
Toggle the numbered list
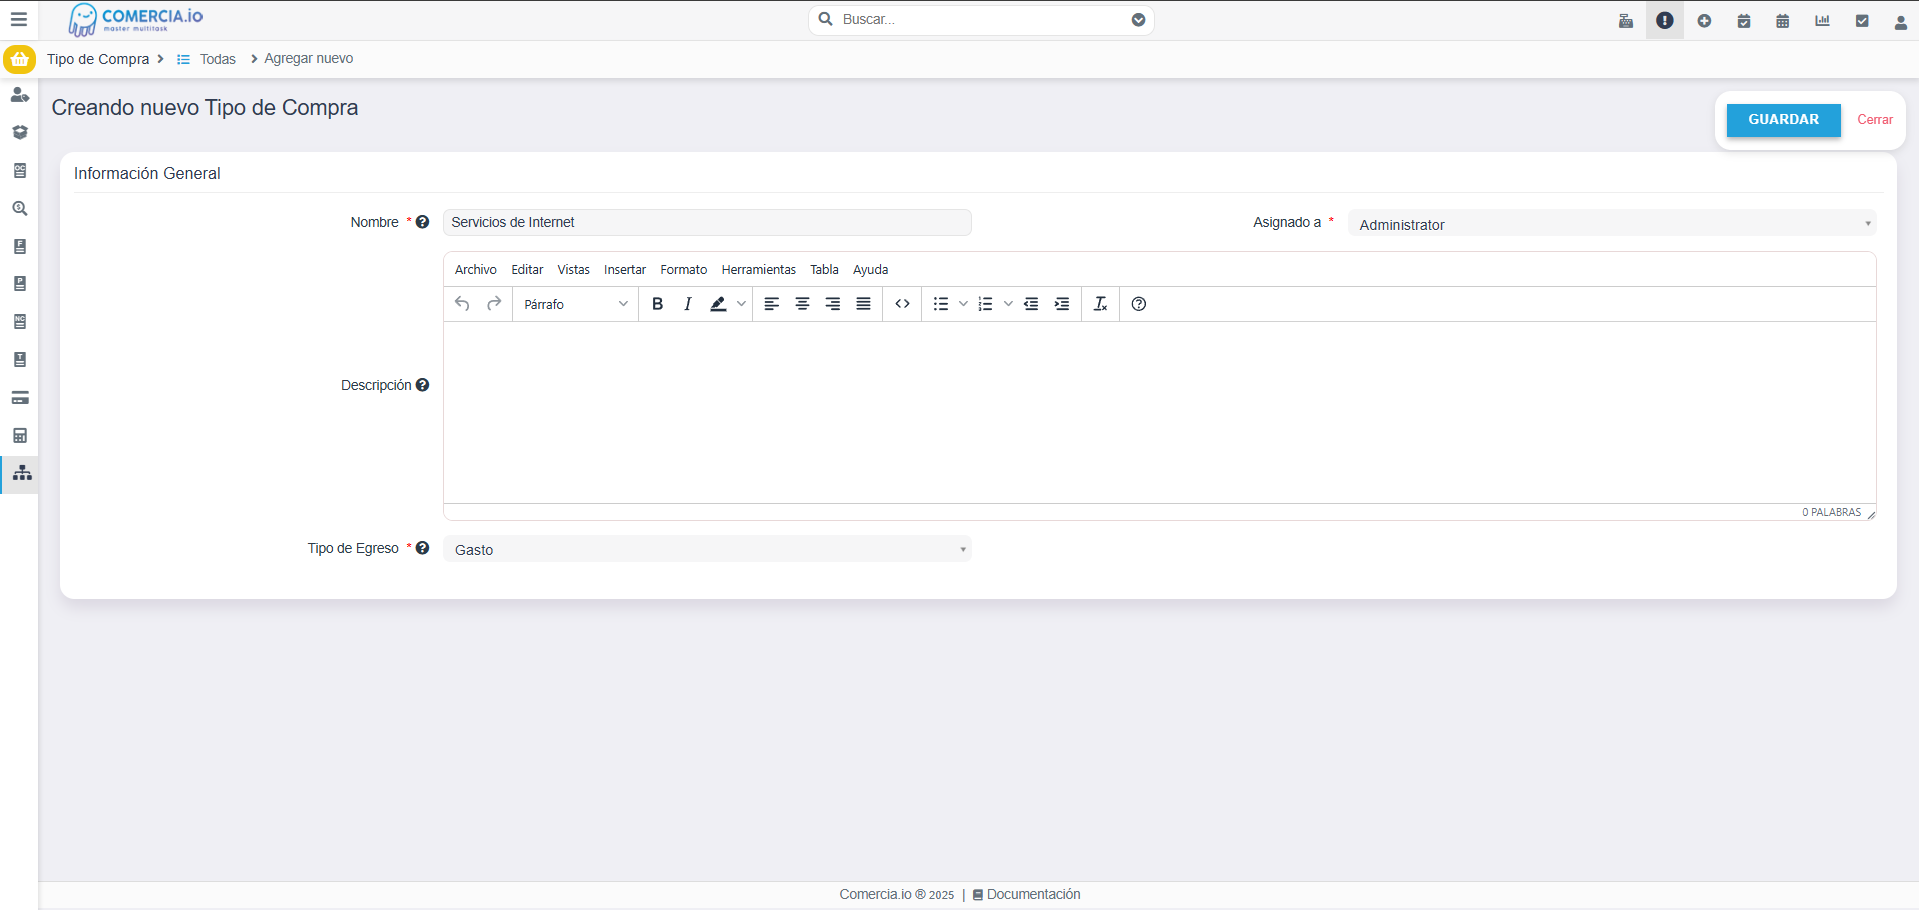[985, 304]
